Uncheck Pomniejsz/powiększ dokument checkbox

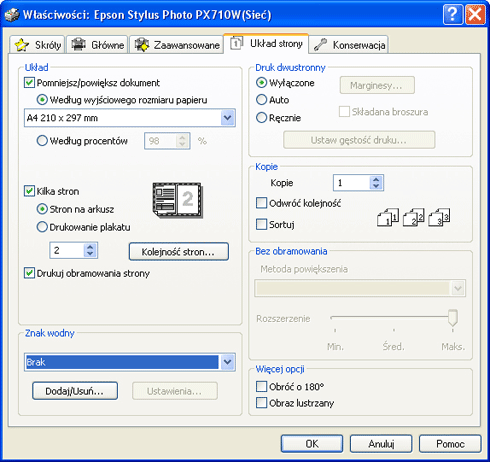[x=29, y=82]
